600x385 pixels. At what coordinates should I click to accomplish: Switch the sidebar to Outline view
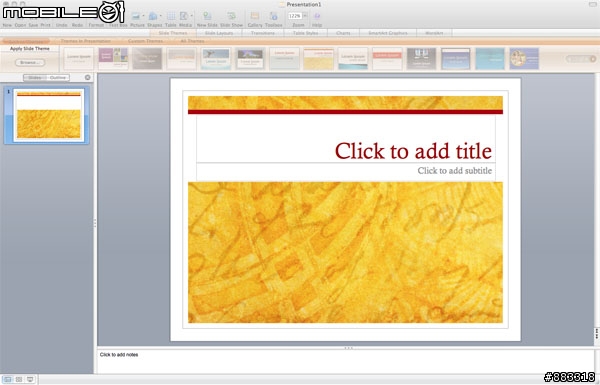point(58,78)
